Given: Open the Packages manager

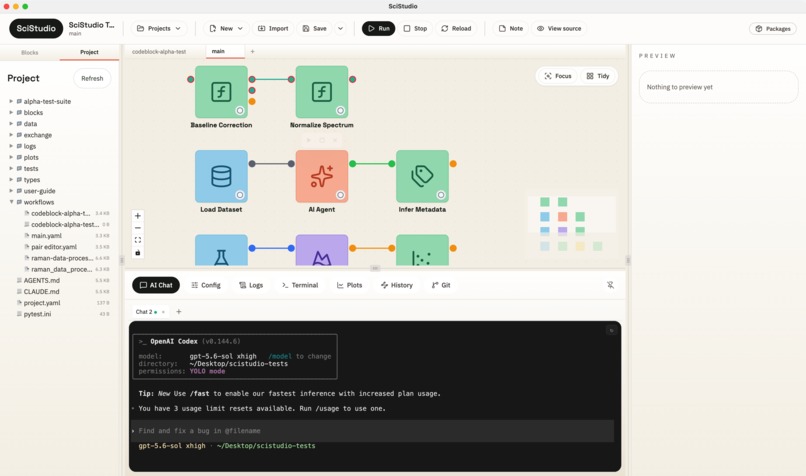Looking at the screenshot, I should (x=773, y=29).
